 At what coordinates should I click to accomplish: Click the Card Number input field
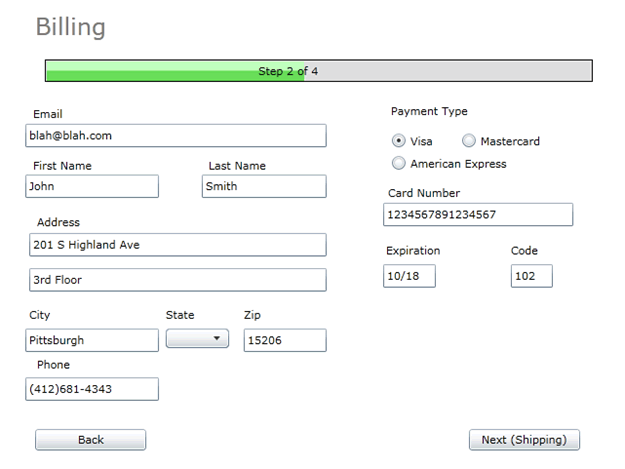click(478, 214)
